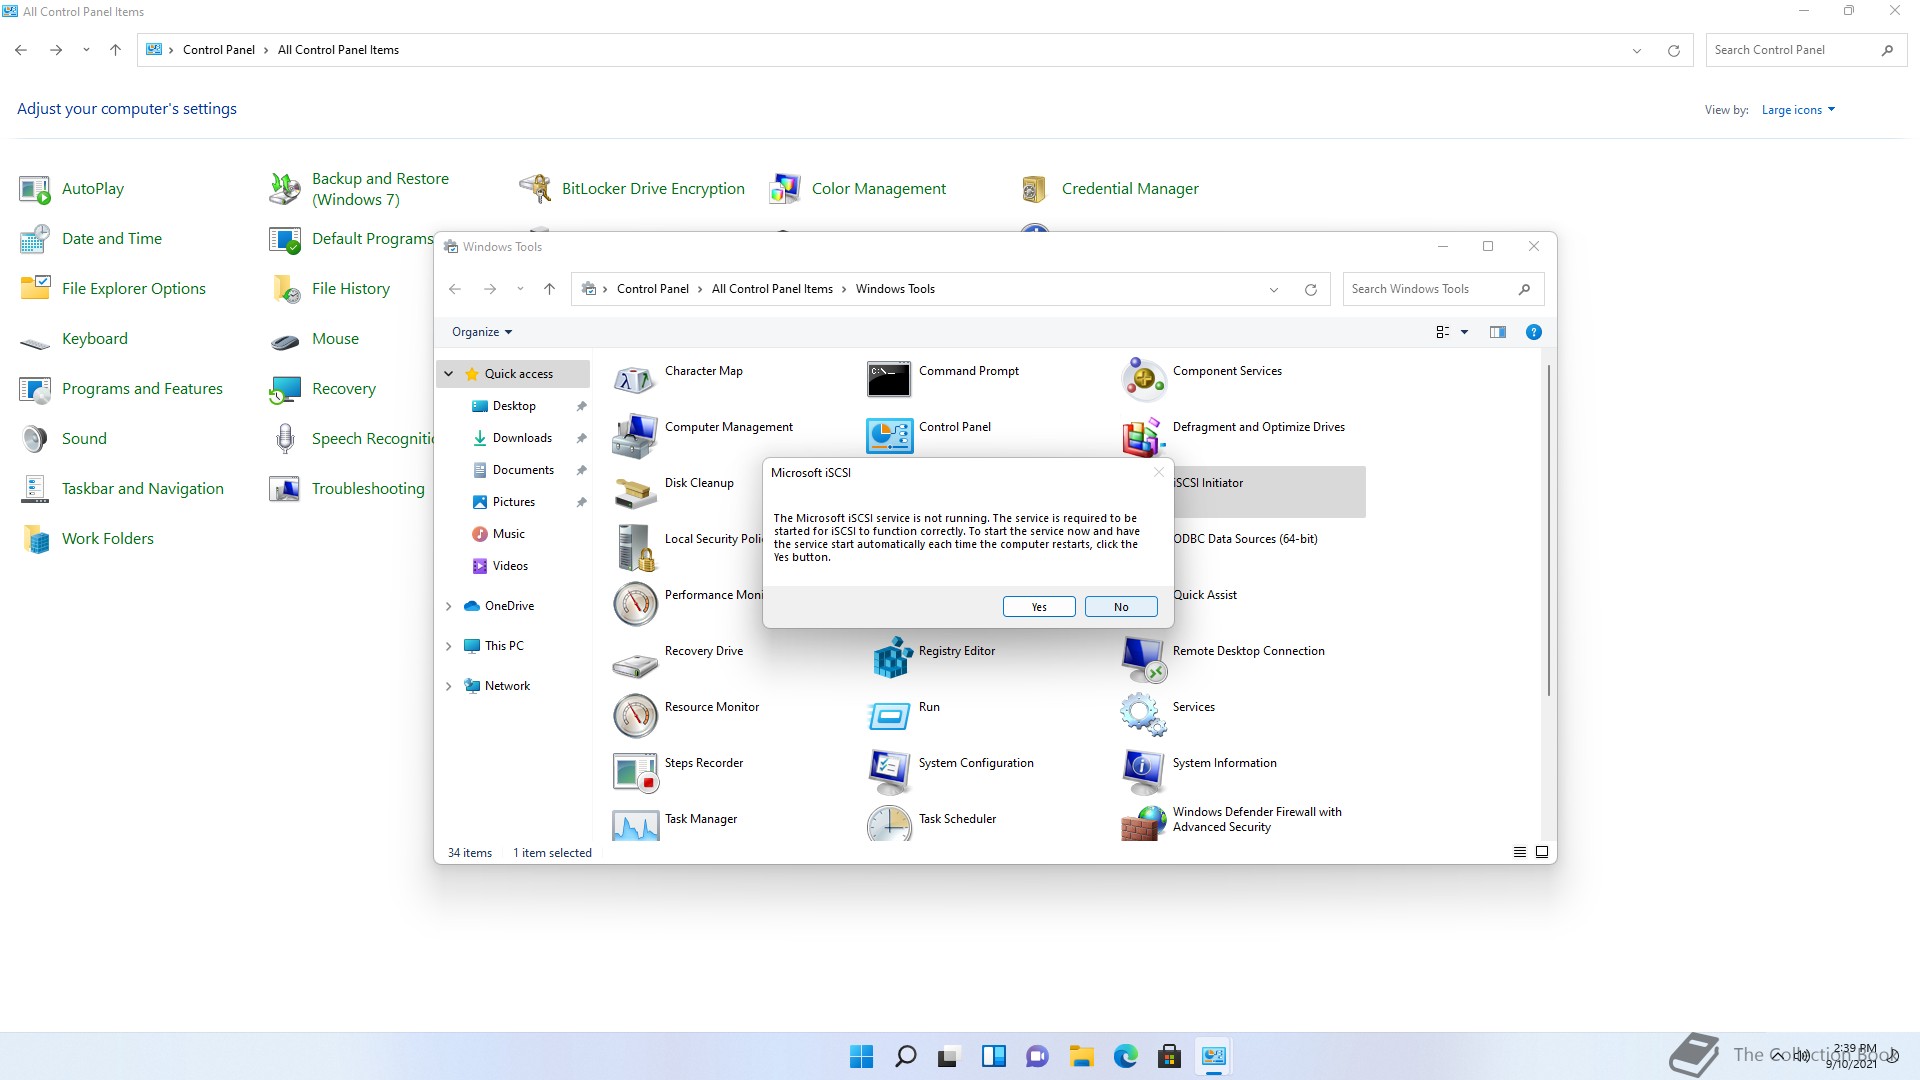
Task: Open Windows Defender Firewall icon
Action: coord(1143,824)
